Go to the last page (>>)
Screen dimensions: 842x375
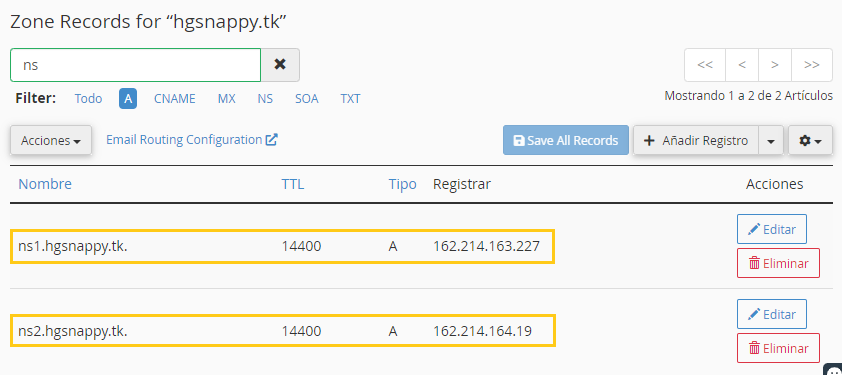(812, 65)
